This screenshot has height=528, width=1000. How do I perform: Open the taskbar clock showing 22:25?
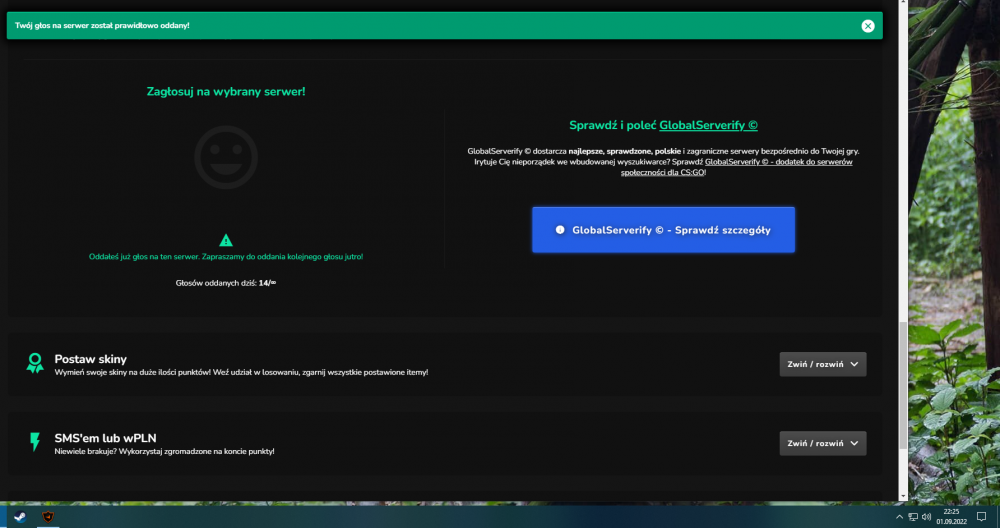click(951, 517)
